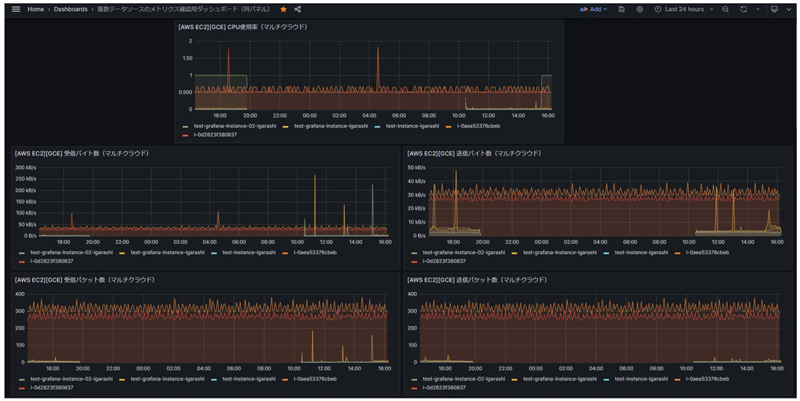Click blue legend swatch in 受信パケット数 panel
The image size is (800, 401).
[214, 380]
